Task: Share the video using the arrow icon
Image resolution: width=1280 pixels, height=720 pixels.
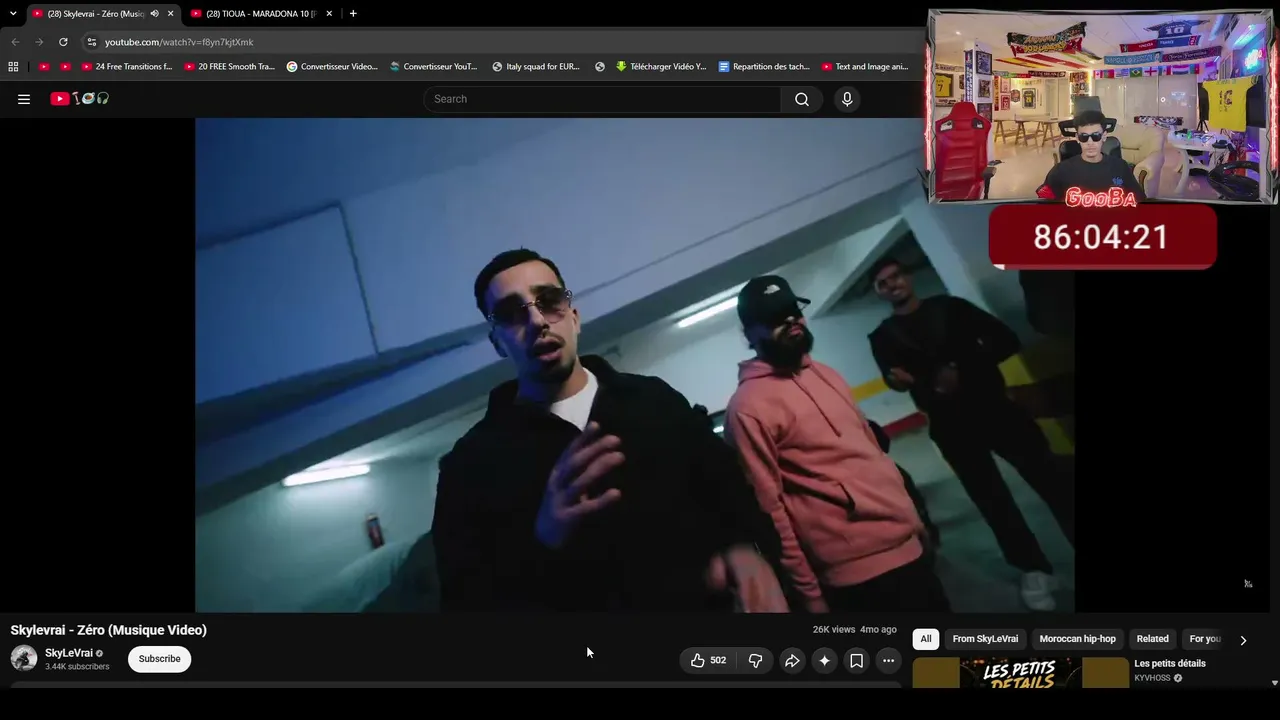Action: click(x=792, y=660)
